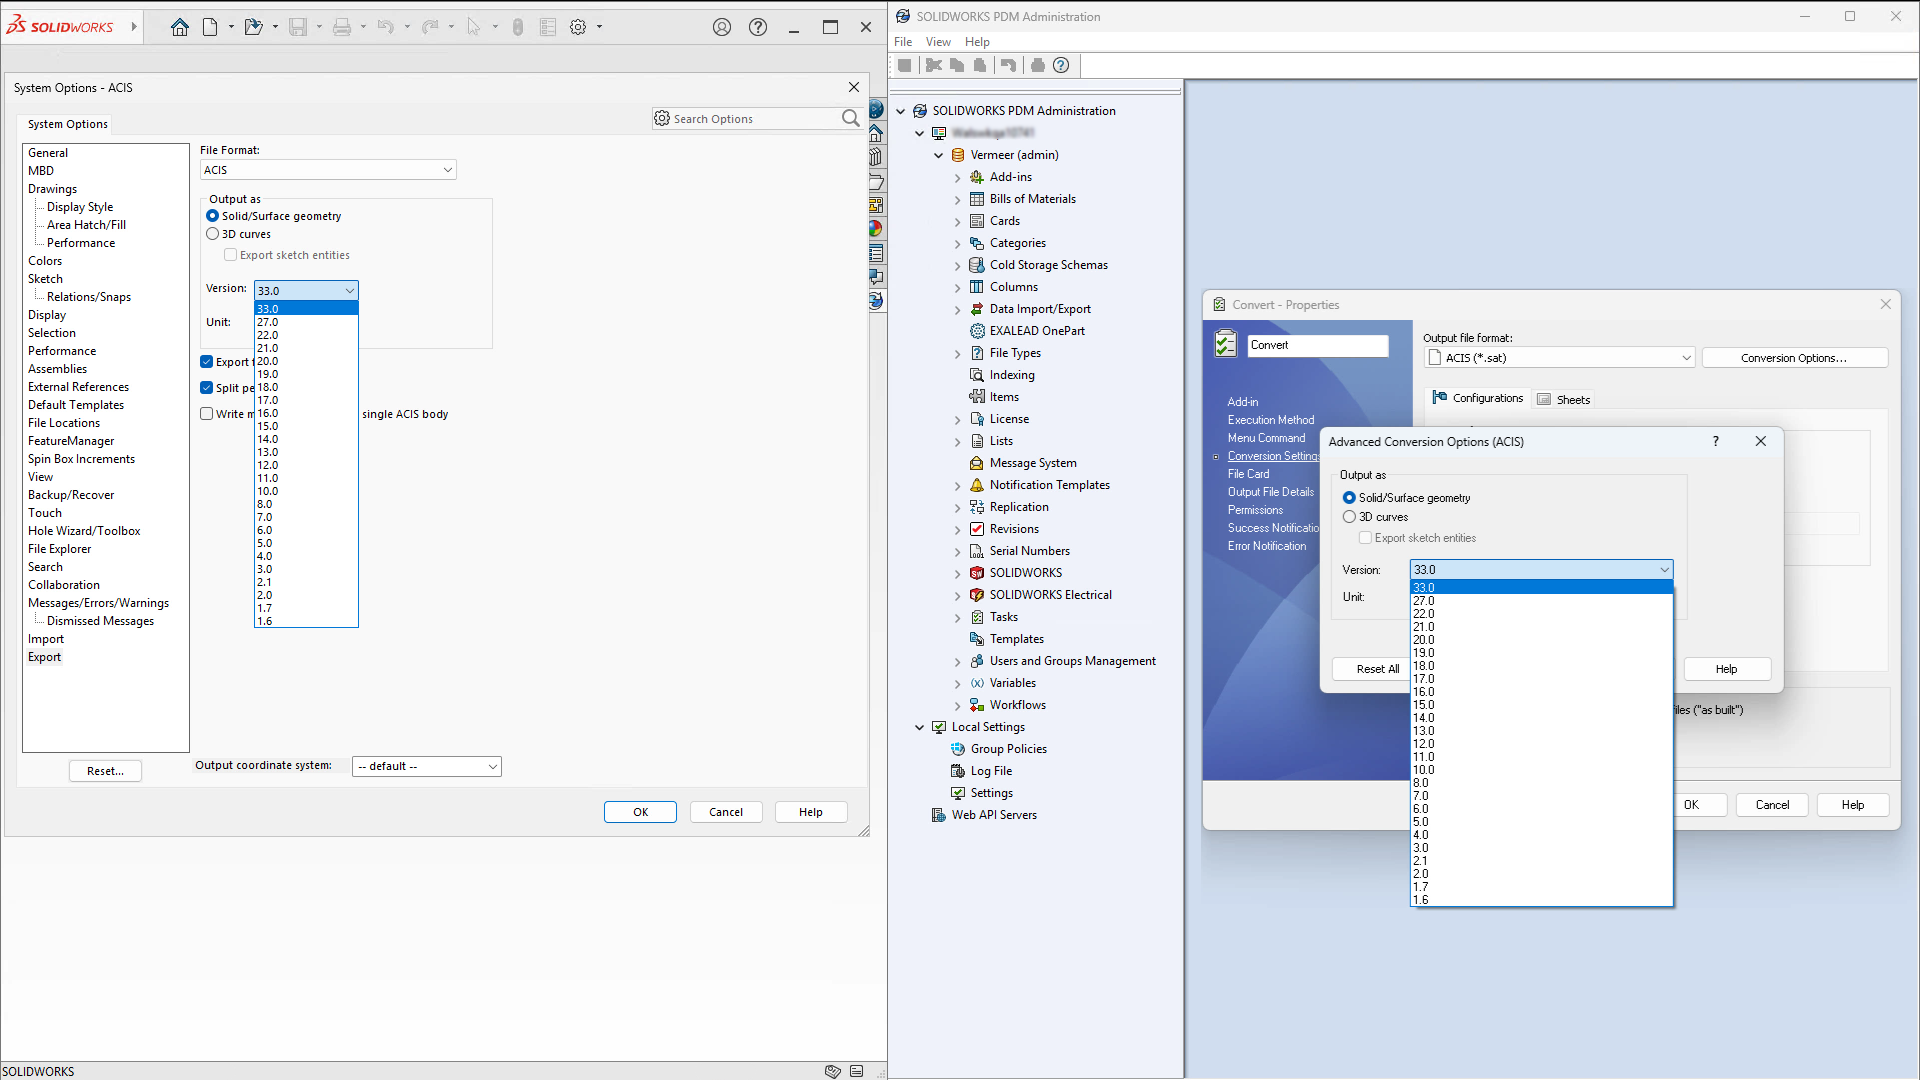Collapse the Vermeer (admin) vault node
1920x1080 pixels.
click(938, 155)
